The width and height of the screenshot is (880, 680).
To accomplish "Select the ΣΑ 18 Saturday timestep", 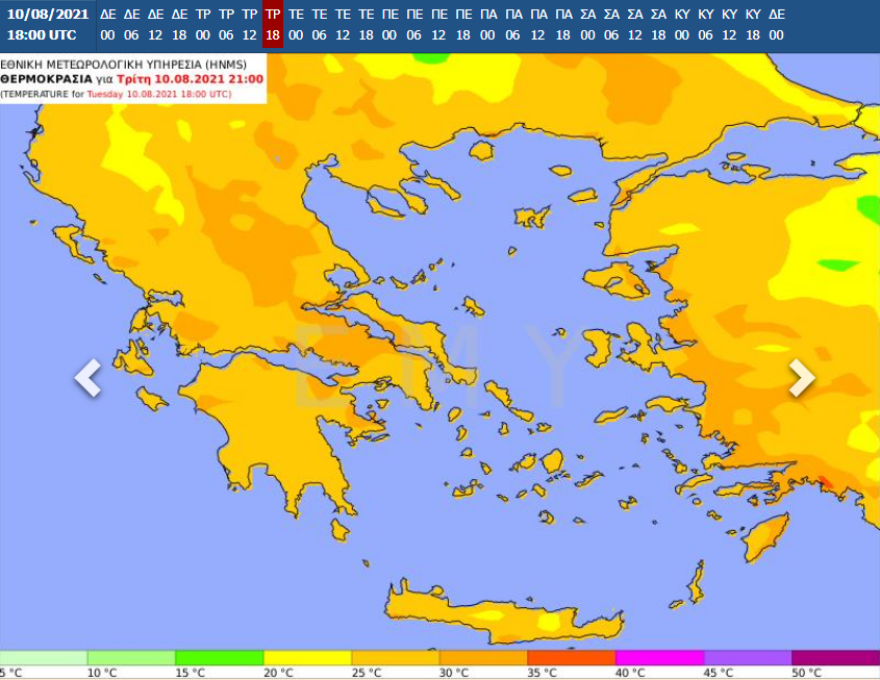I will pyautogui.click(x=659, y=22).
